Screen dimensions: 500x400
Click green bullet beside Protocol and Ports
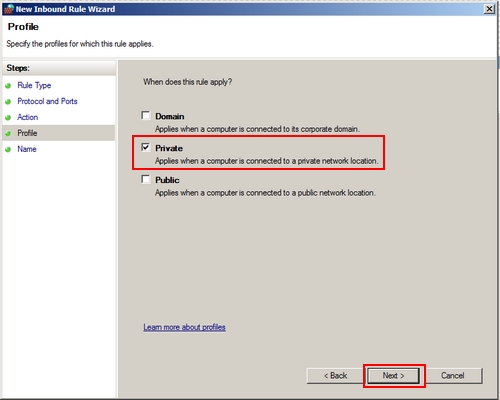coord(8,102)
